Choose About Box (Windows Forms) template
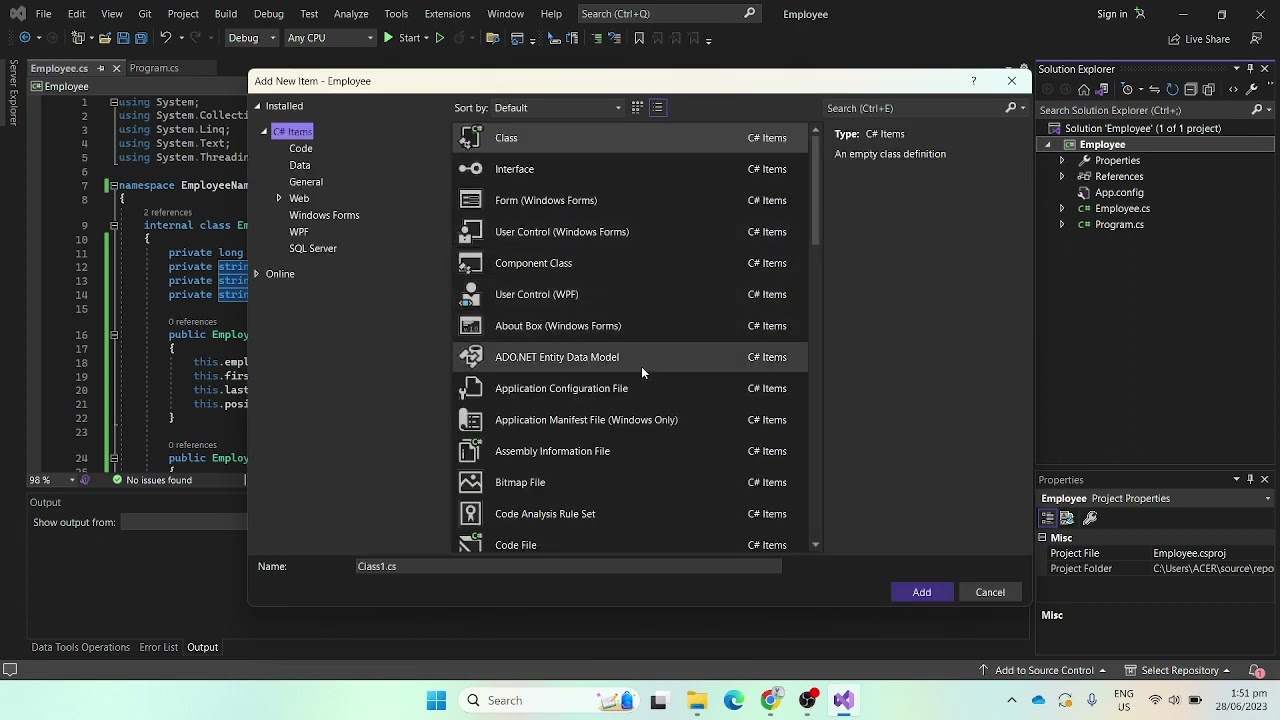 pos(630,326)
